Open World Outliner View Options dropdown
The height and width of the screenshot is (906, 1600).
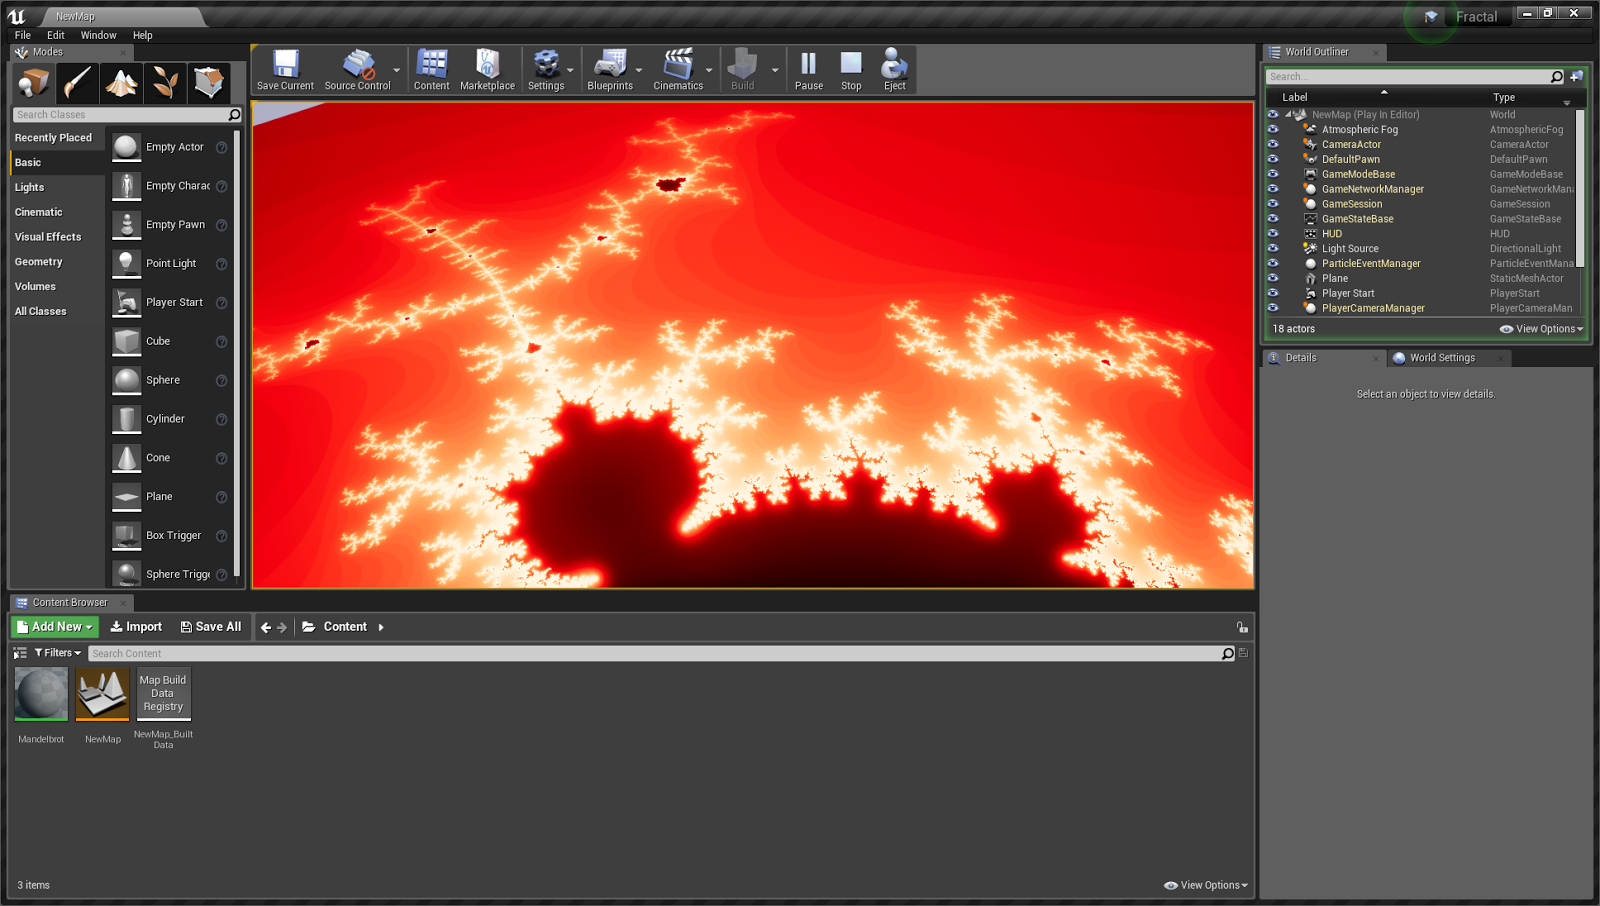pos(1541,329)
